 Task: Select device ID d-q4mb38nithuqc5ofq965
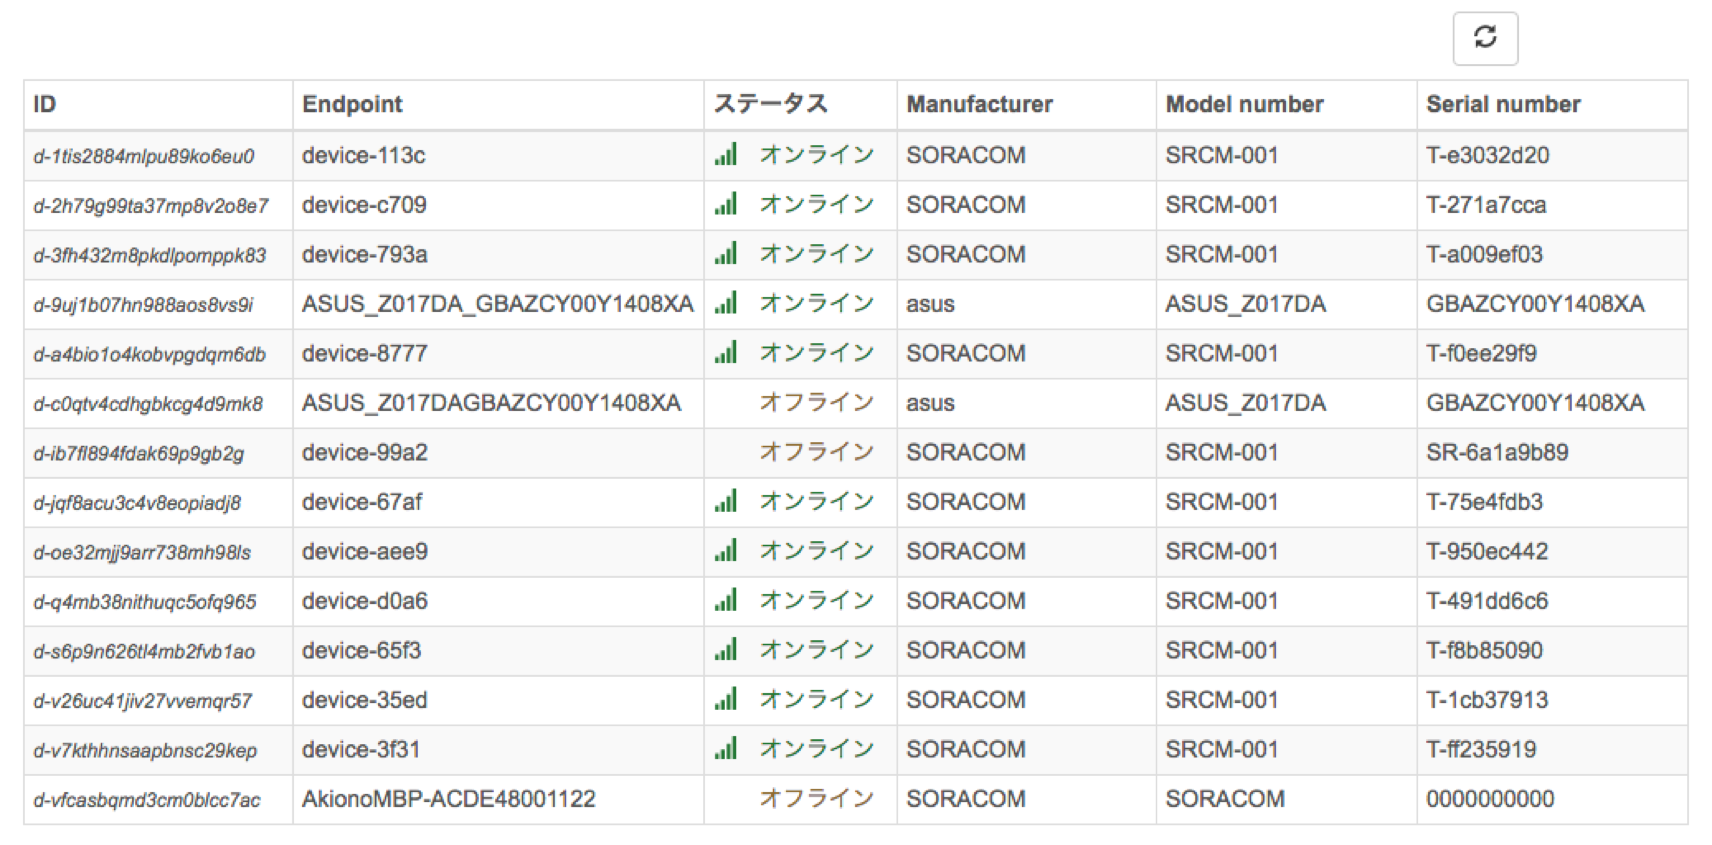tap(145, 602)
